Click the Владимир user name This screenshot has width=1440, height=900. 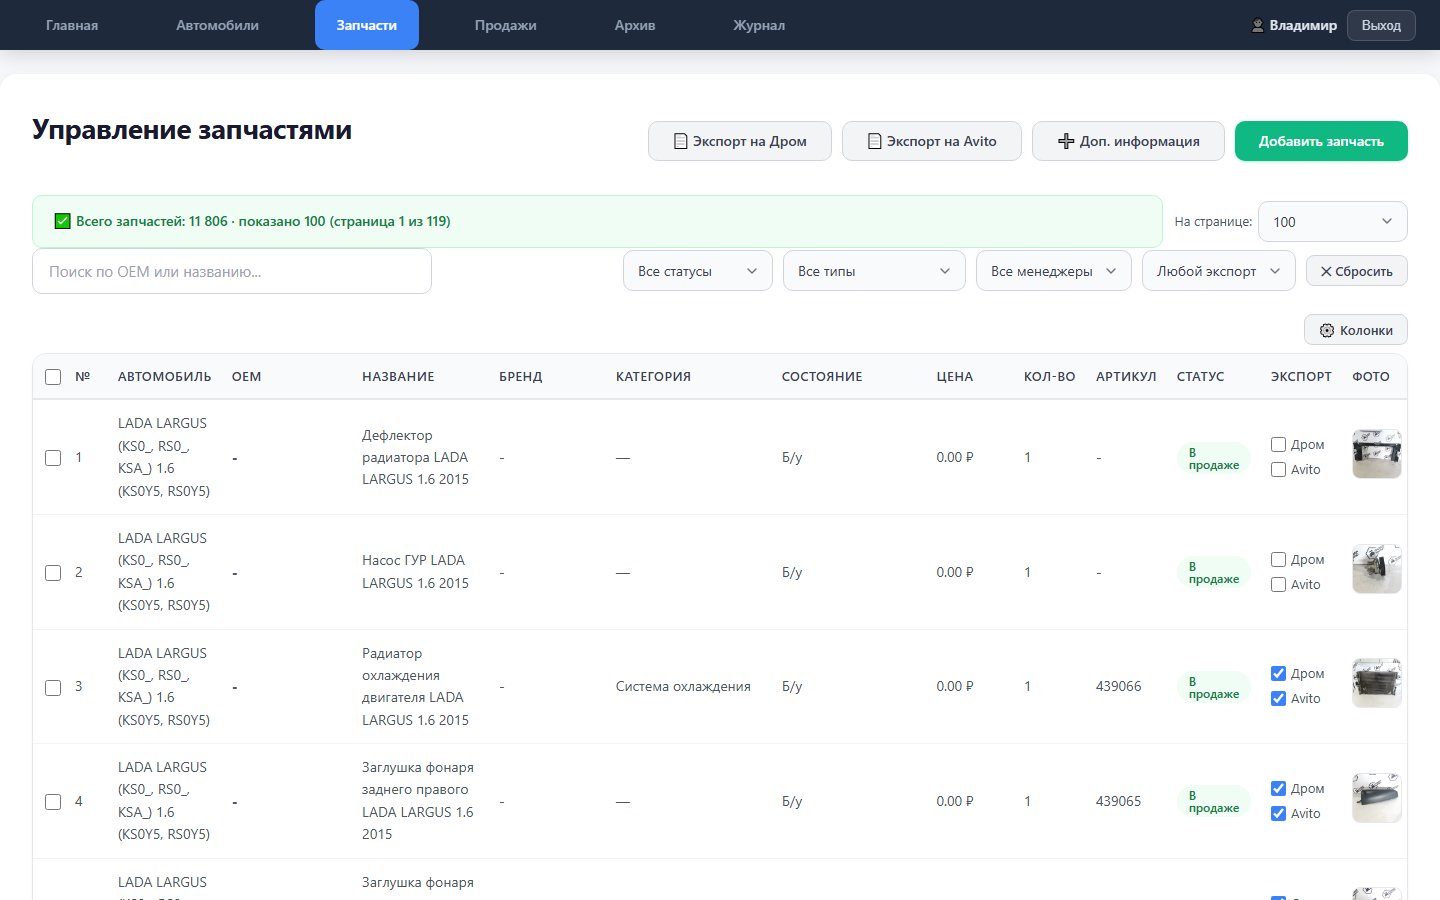click(x=1303, y=26)
